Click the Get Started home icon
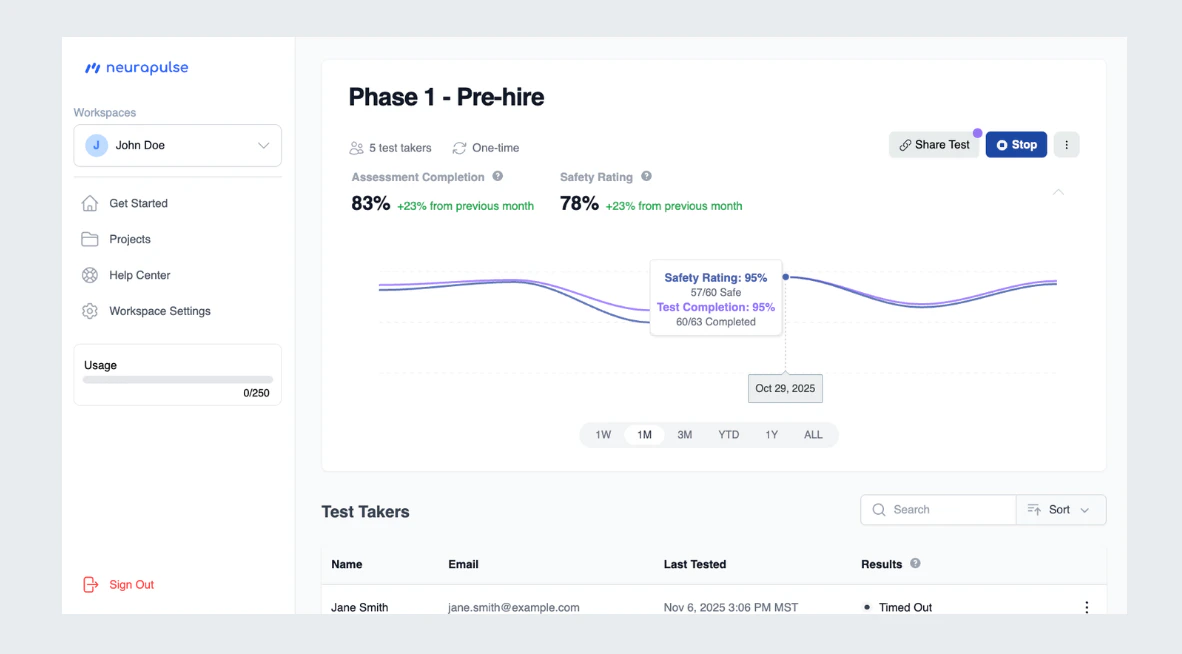 tap(90, 203)
